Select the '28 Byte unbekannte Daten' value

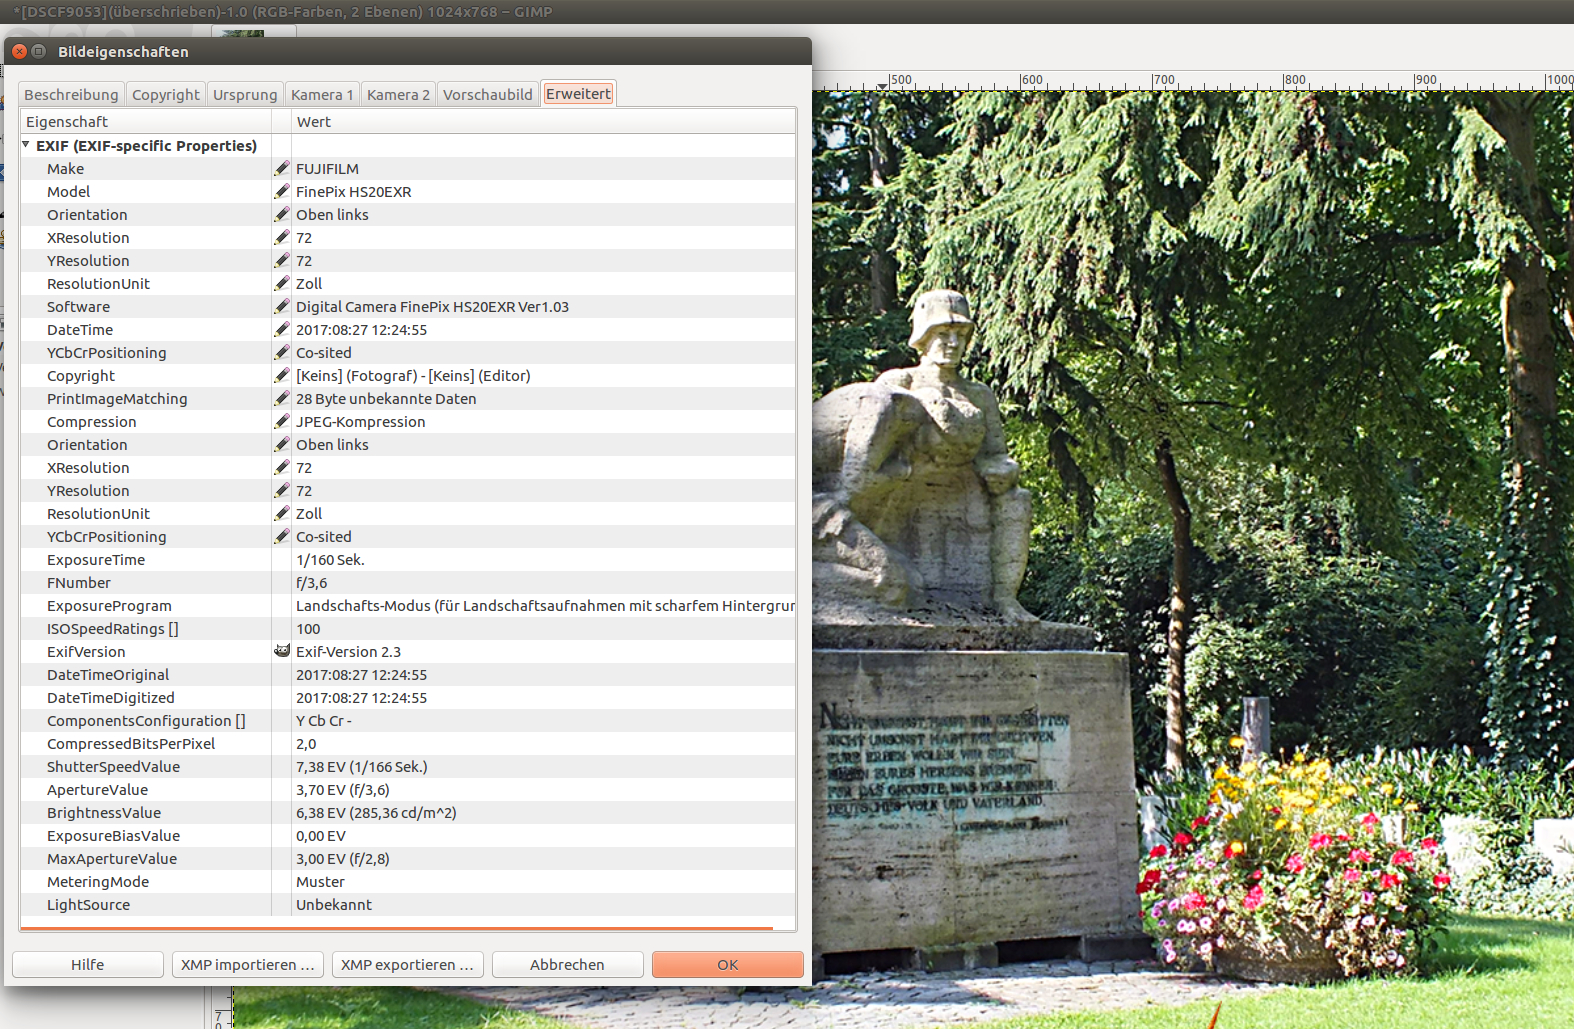386,398
